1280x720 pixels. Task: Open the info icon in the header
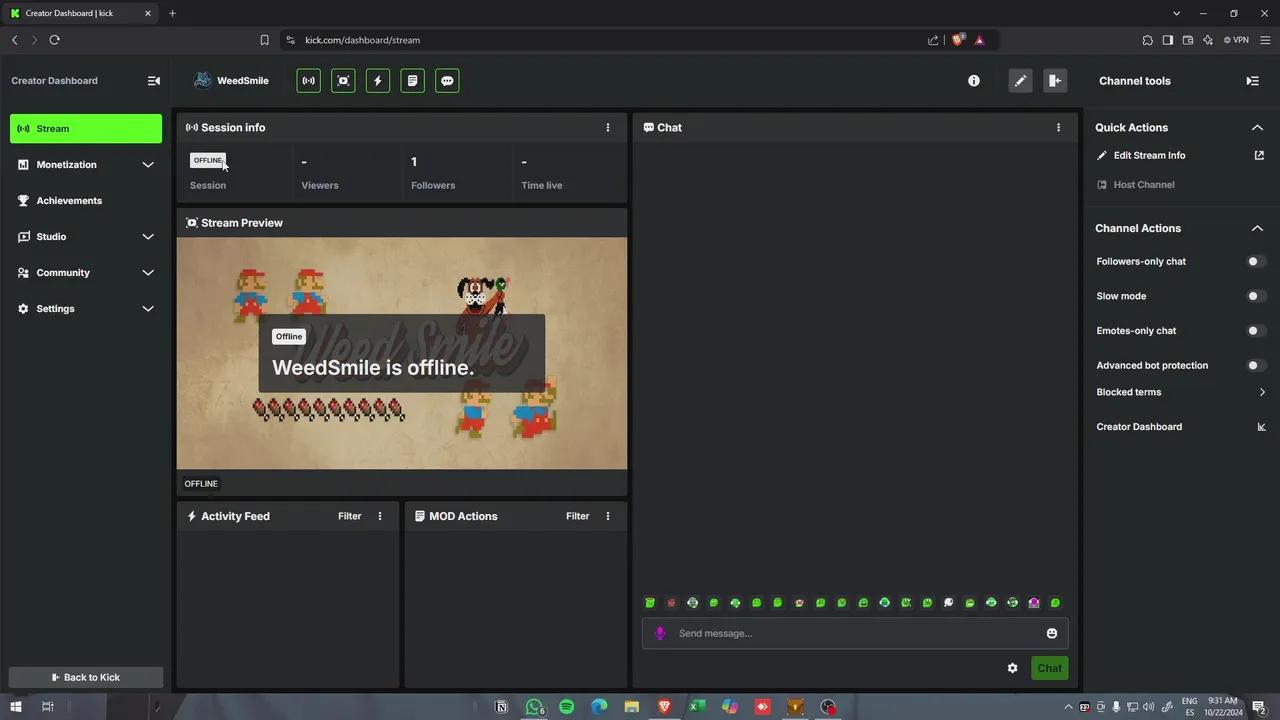pyautogui.click(x=974, y=81)
